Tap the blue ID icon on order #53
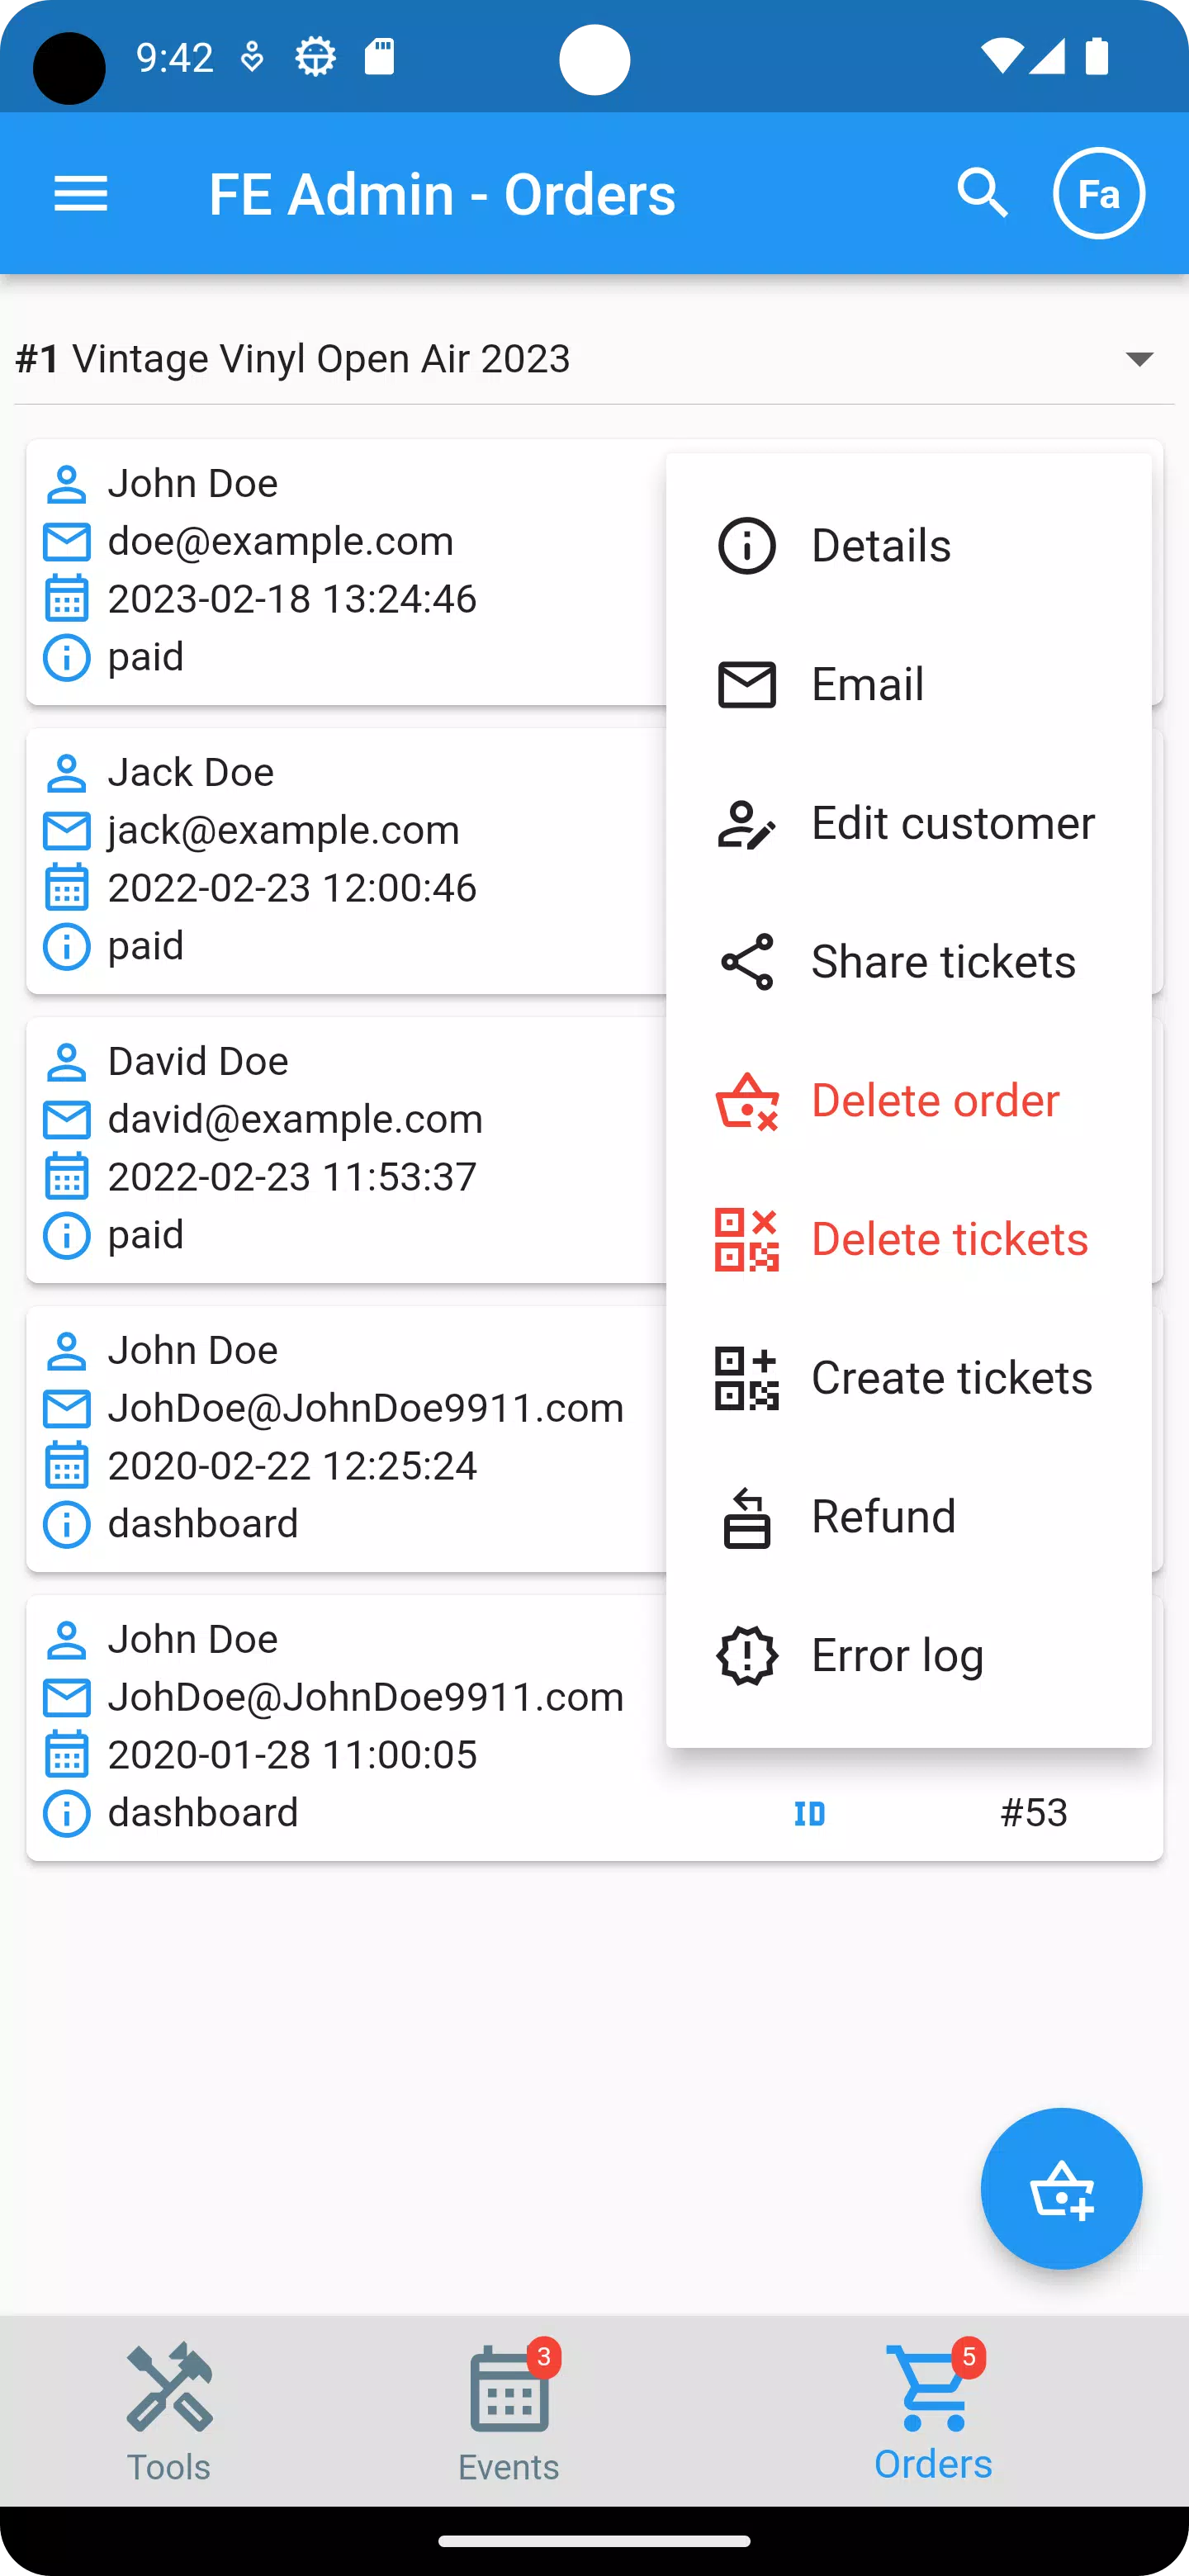This screenshot has width=1189, height=2576. pyautogui.click(x=809, y=1813)
